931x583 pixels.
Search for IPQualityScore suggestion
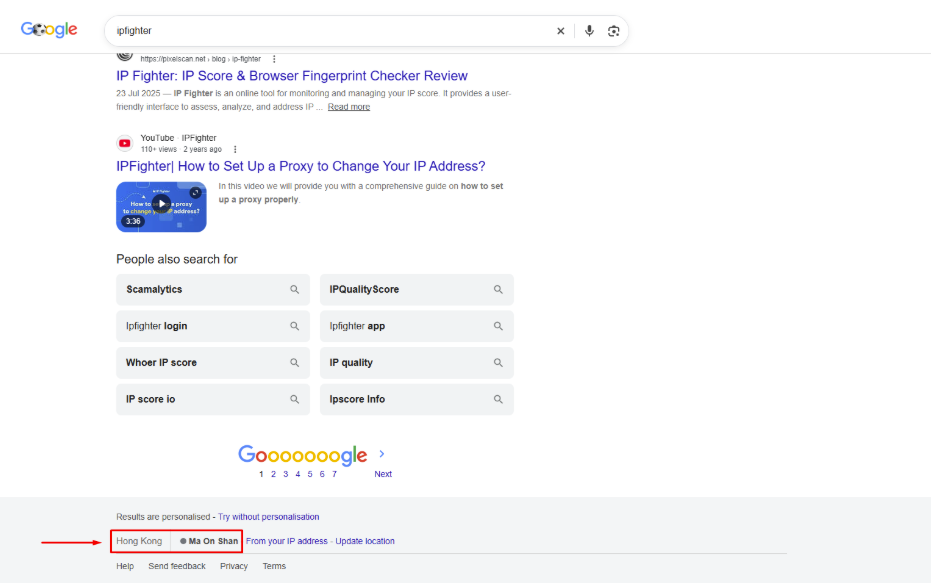pyautogui.click(x=417, y=290)
